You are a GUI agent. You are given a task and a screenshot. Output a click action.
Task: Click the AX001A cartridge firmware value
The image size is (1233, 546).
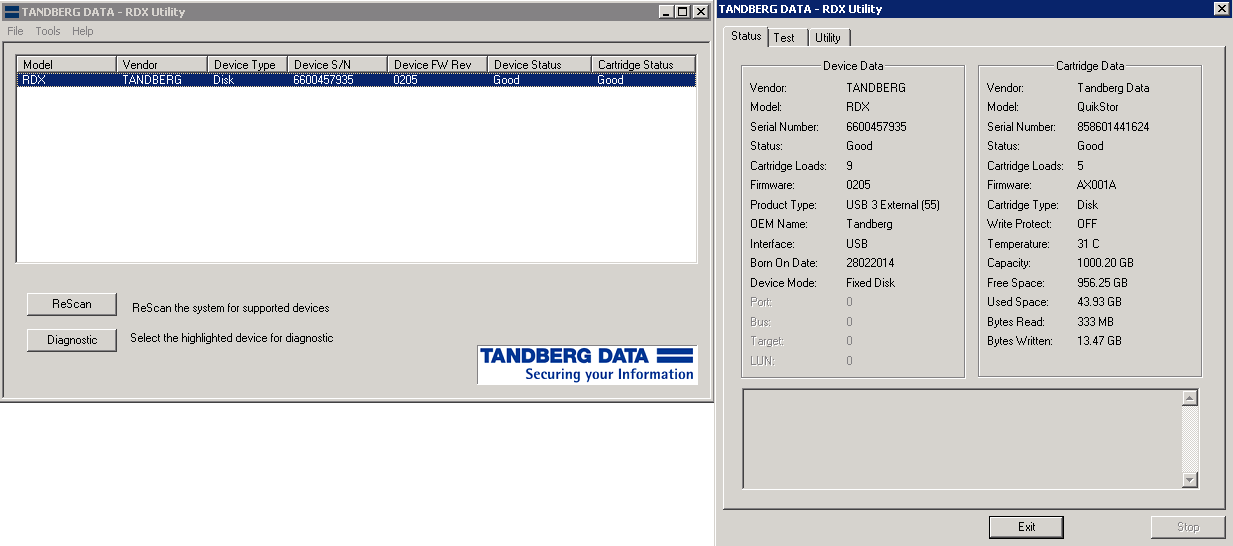1096,185
